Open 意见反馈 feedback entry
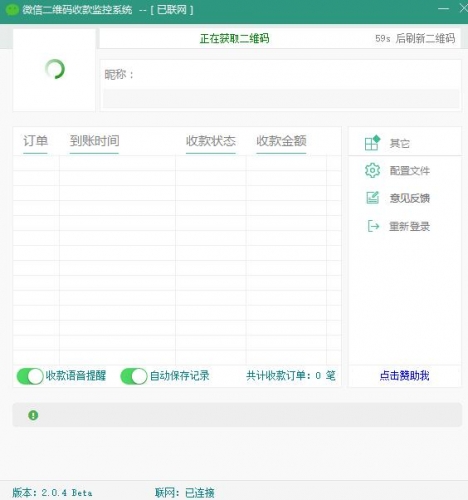The width and height of the screenshot is (468, 500). click(410, 198)
